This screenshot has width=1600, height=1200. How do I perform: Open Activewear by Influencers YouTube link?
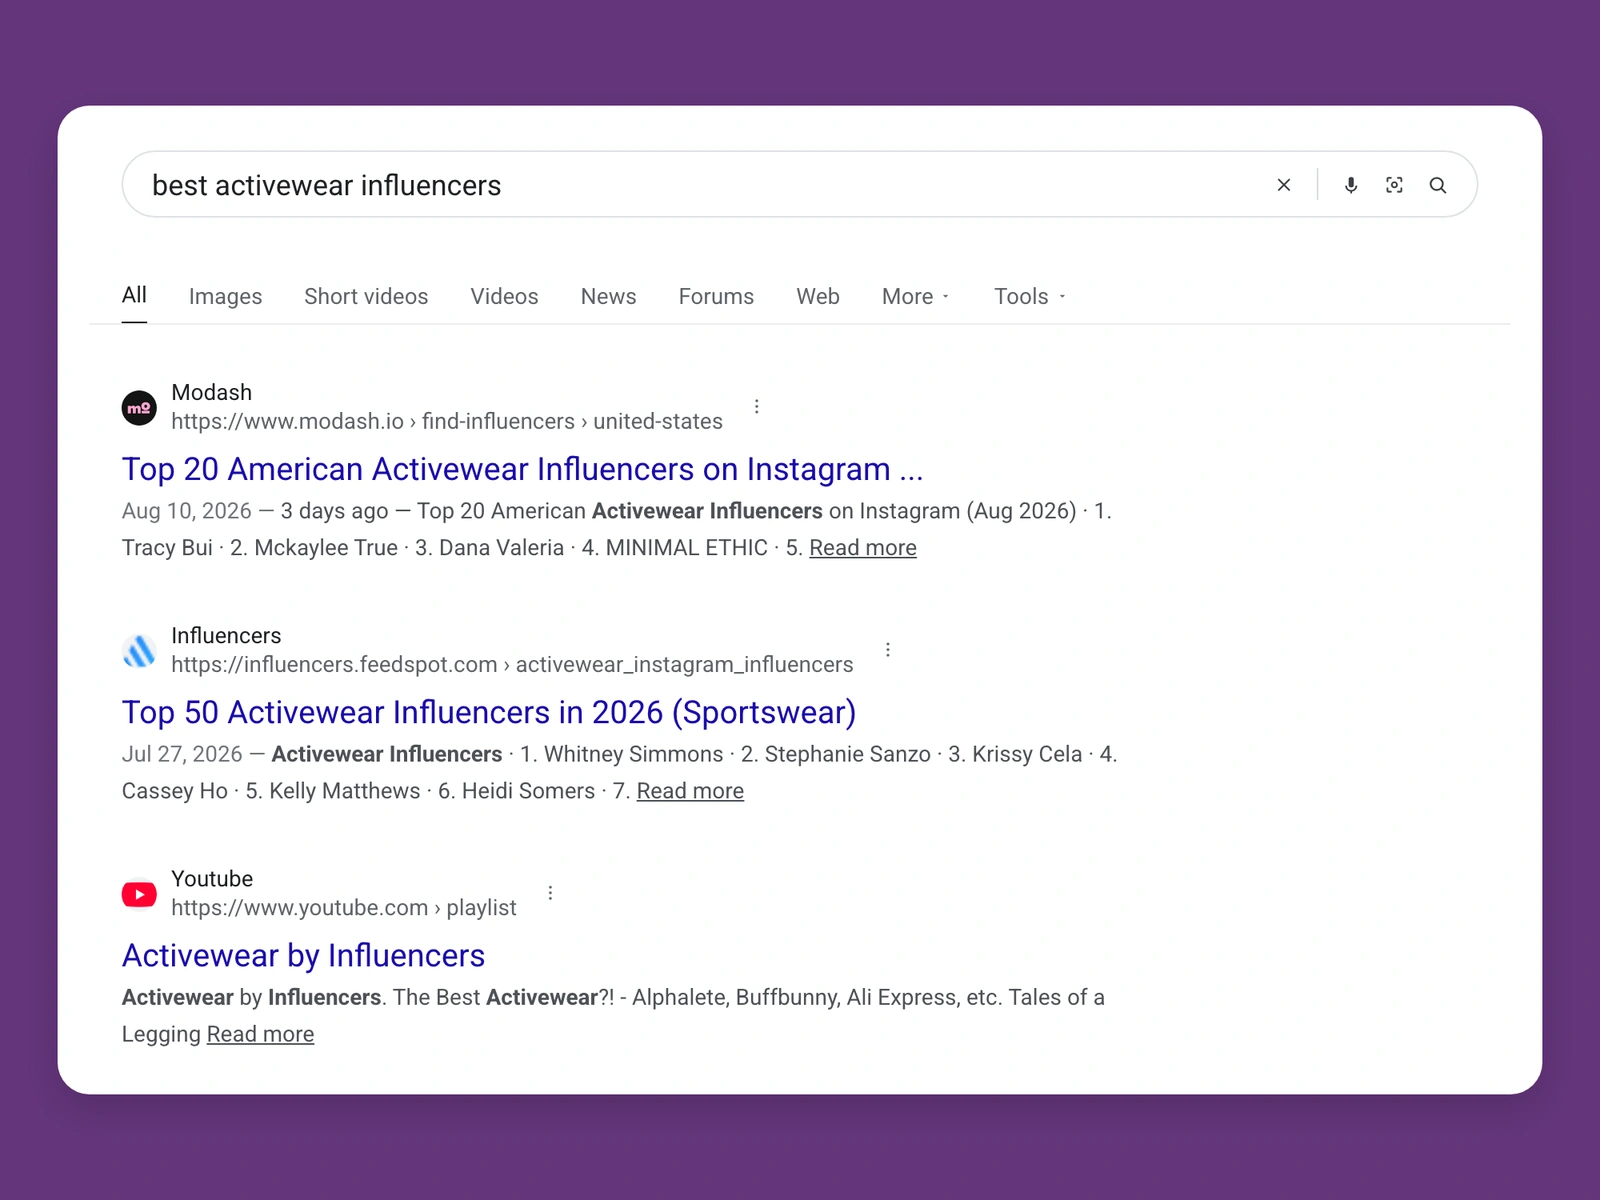click(303, 955)
